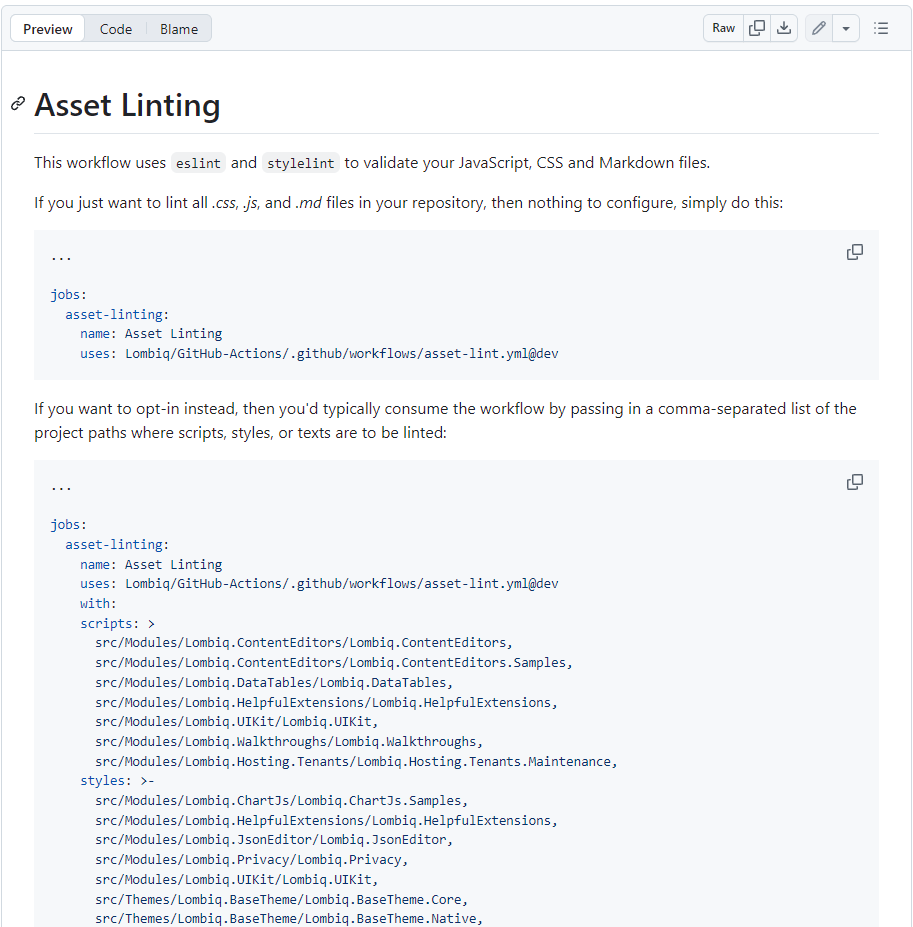
Task: Click the Lombiq.UIKit path under scripts
Action: 237,722
